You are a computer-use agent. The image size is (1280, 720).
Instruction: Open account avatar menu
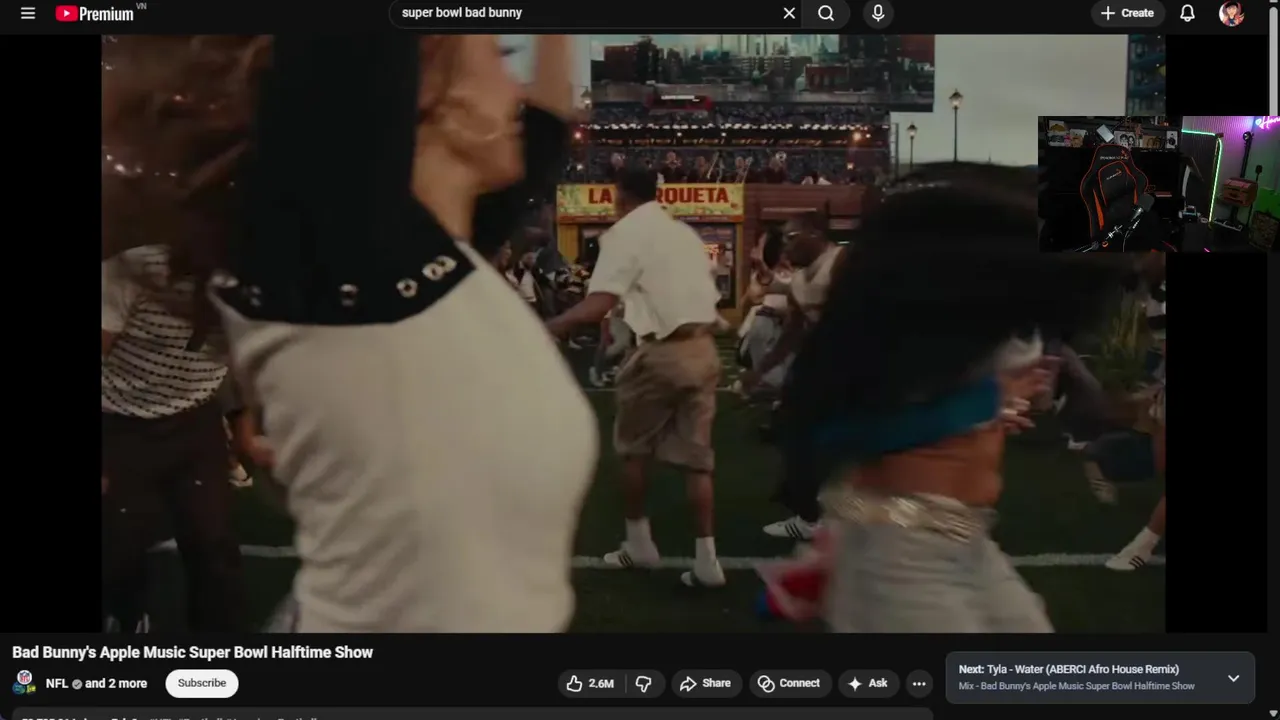pos(1231,13)
